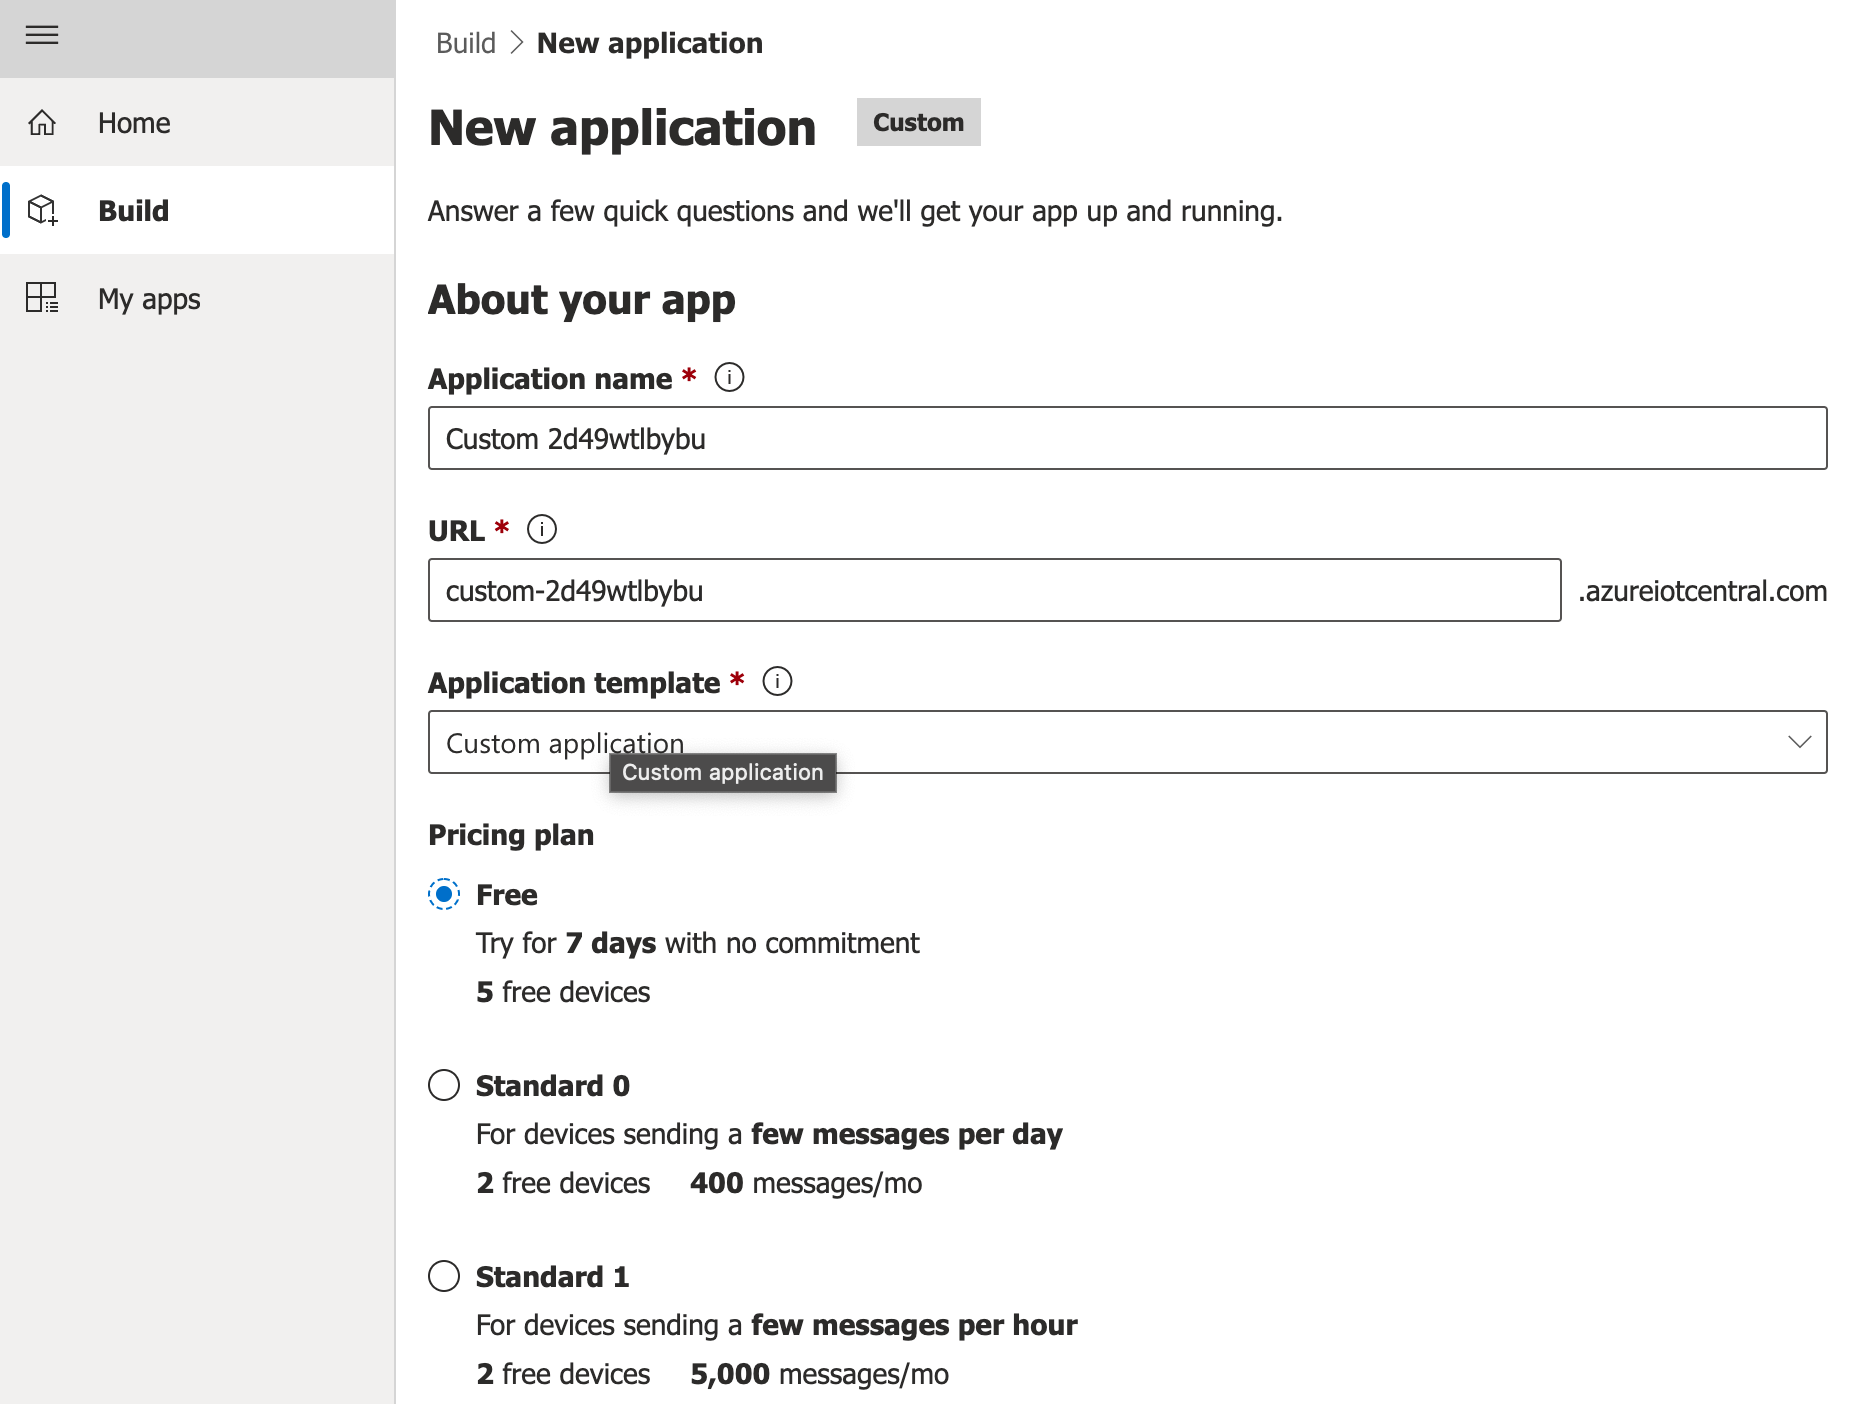The width and height of the screenshot is (1862, 1404).
Task: Expand the template dropdown chevron
Action: (x=1799, y=742)
